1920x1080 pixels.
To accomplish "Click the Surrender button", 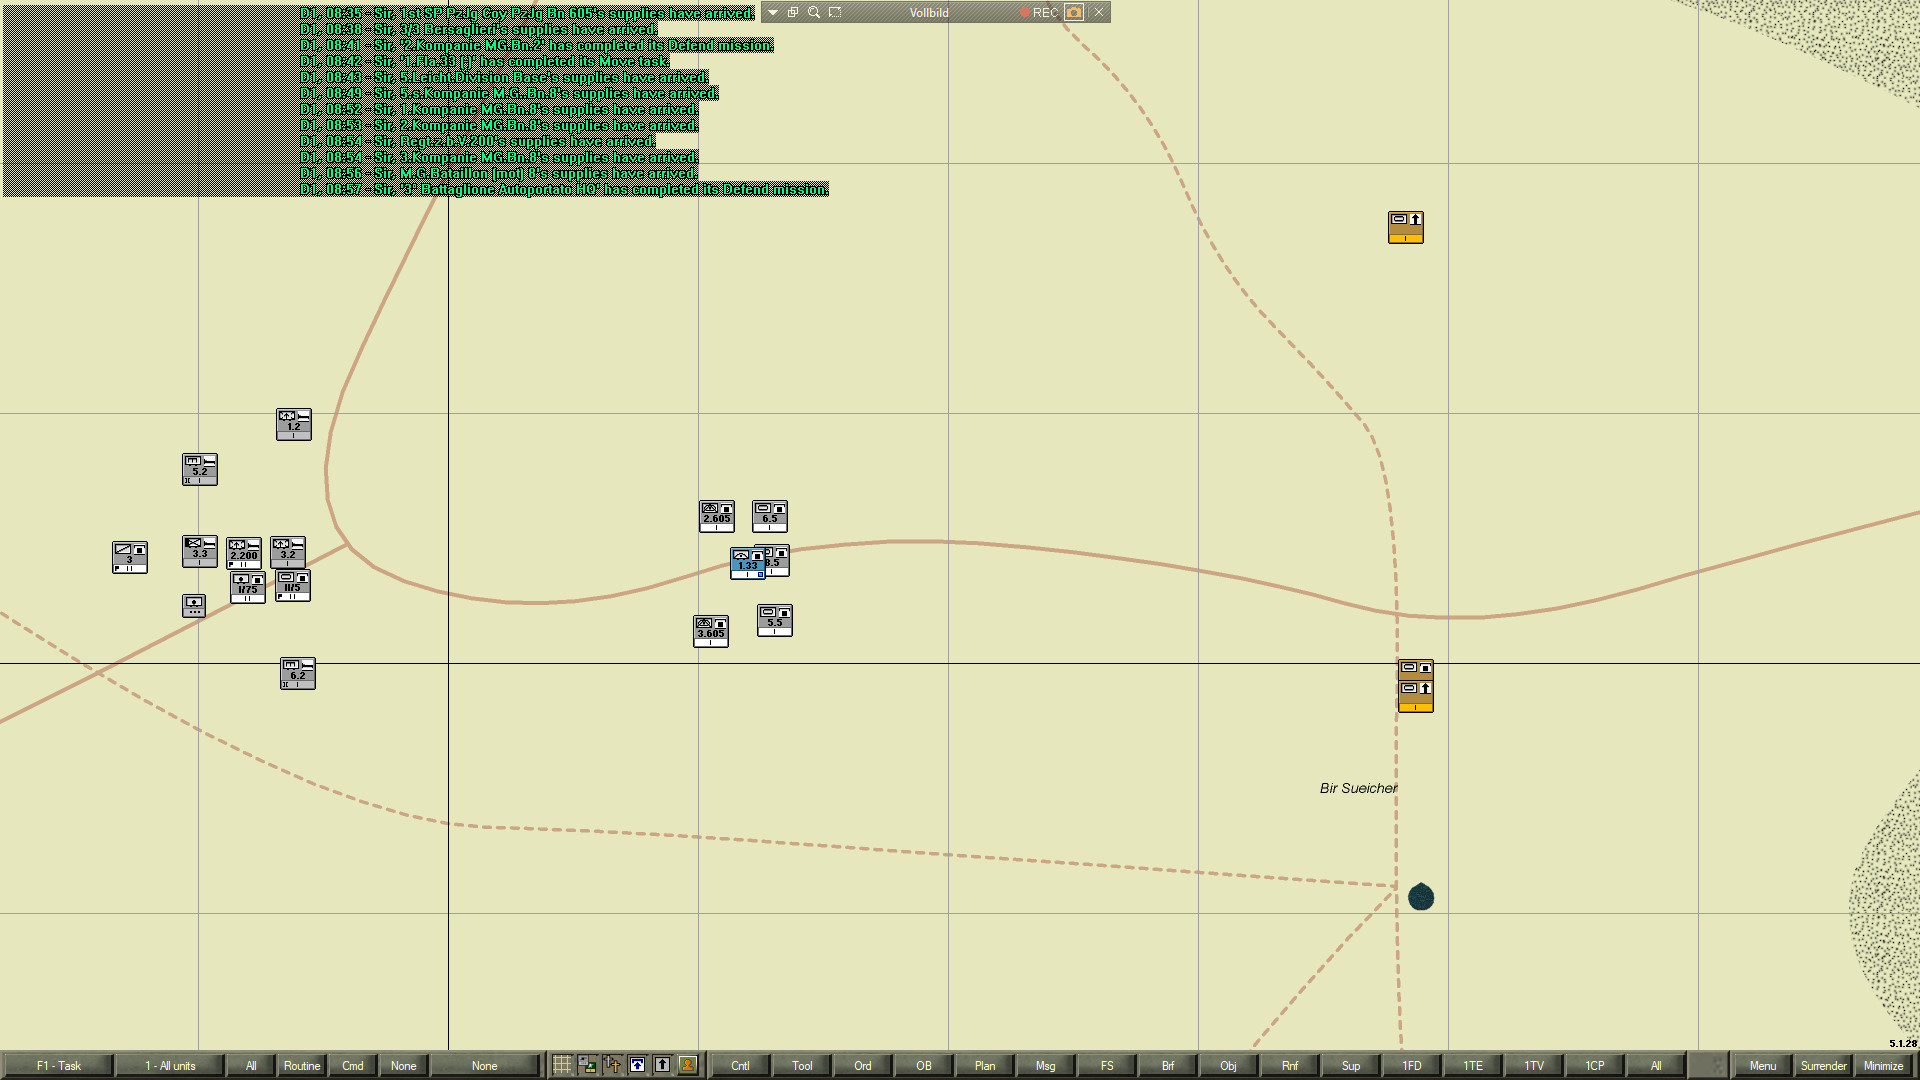I will pyautogui.click(x=1823, y=1065).
